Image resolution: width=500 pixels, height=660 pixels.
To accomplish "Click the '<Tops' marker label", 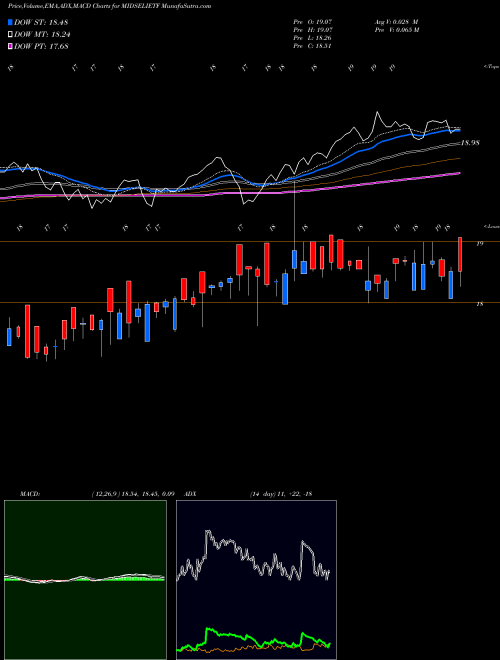I will [491, 67].
